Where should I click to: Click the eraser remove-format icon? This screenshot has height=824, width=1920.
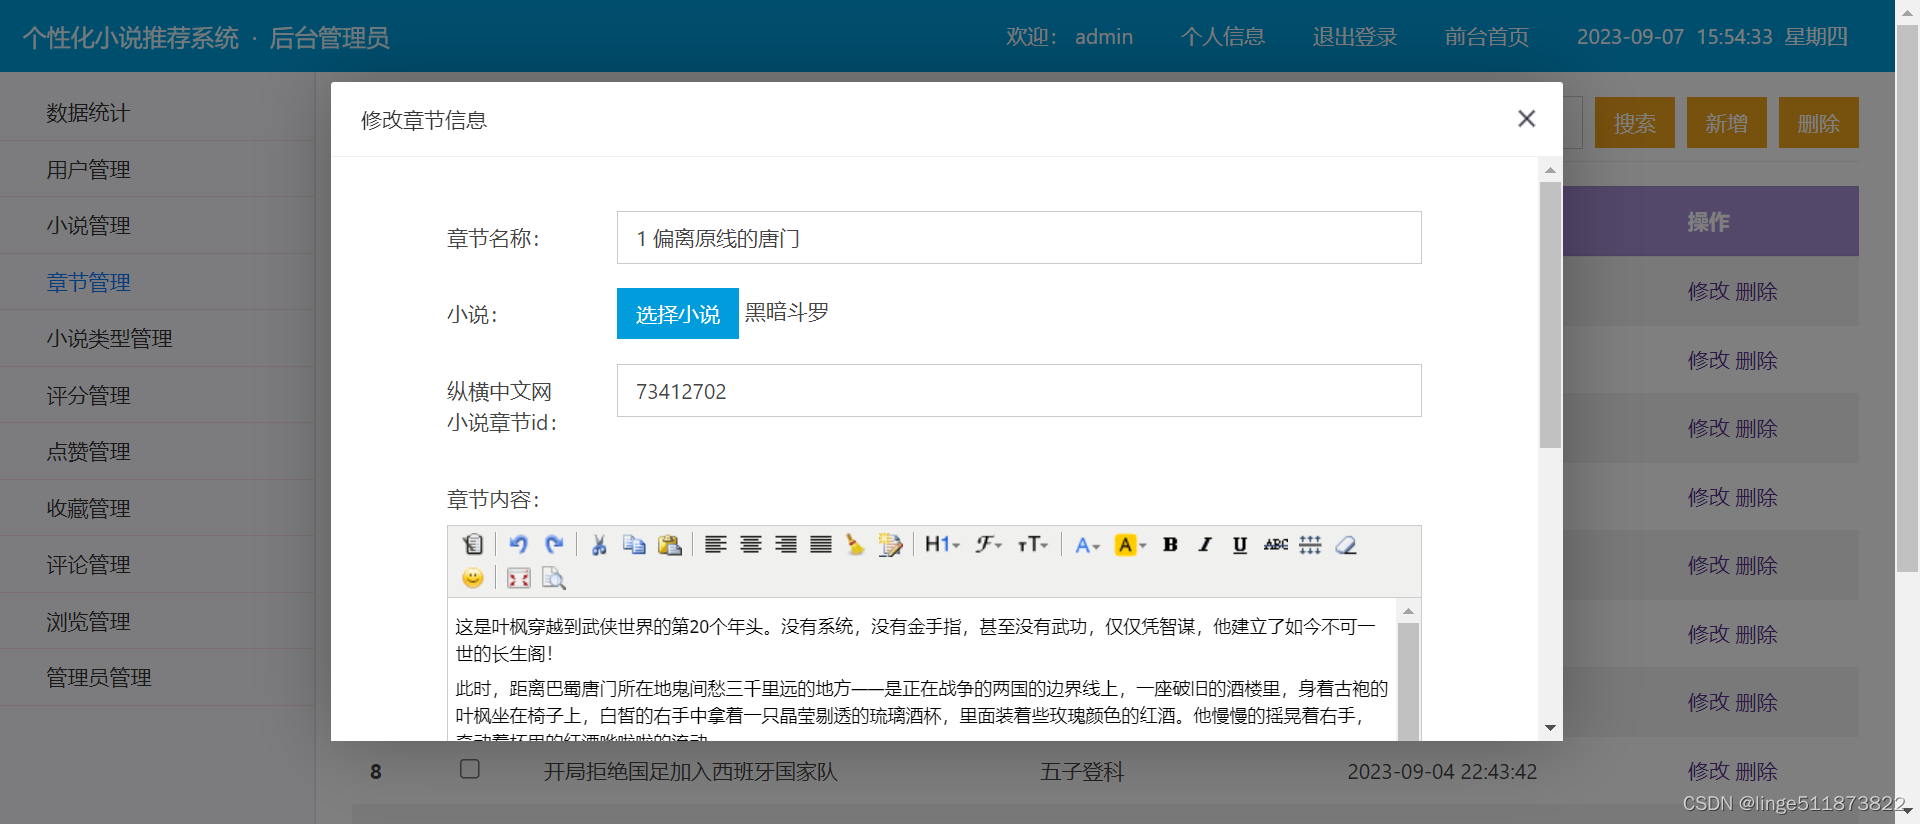point(1346,544)
